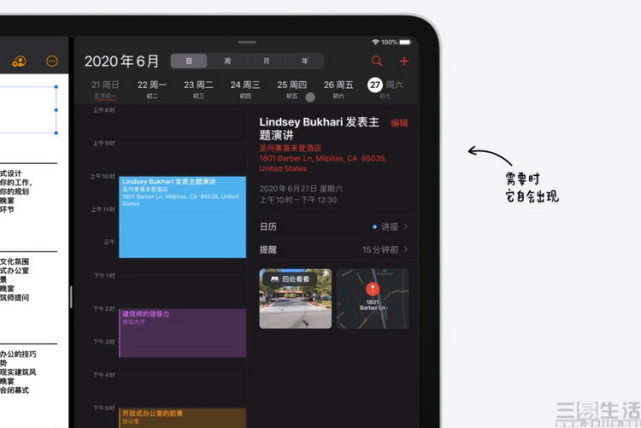Image resolution: width=641 pixels, height=428 pixels.
Task: Switch to Week view segment
Action: pos(227,61)
